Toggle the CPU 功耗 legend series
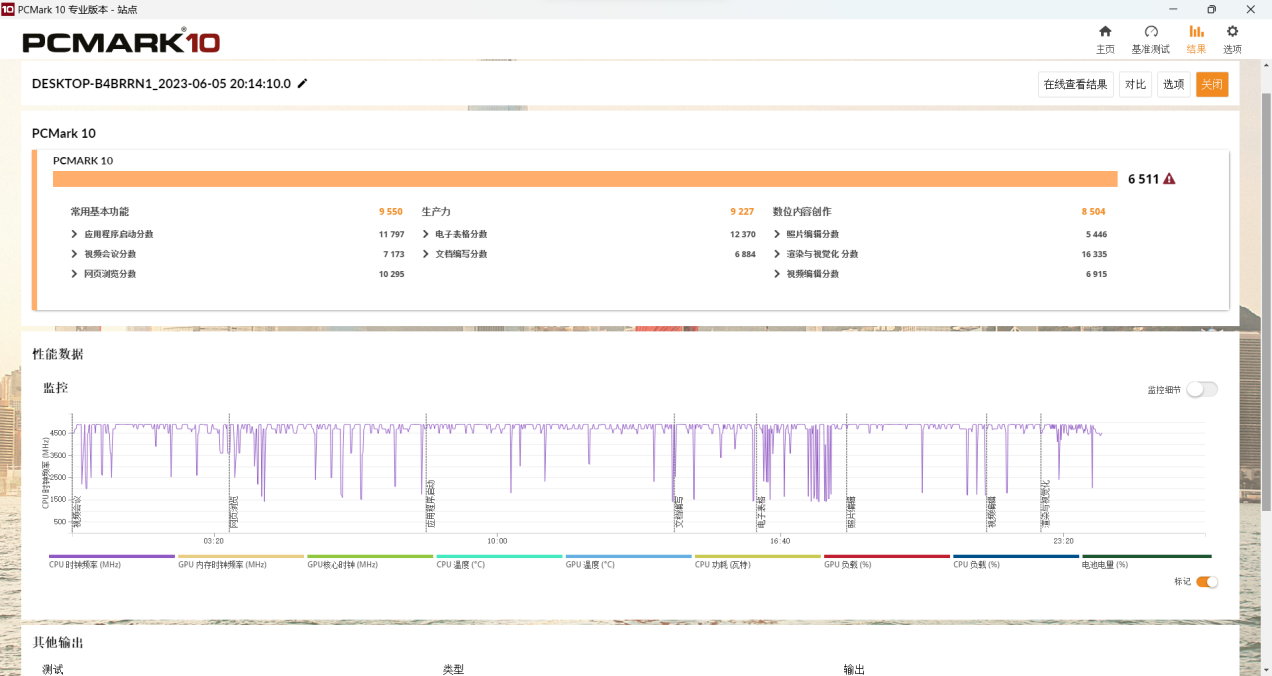Image resolution: width=1272 pixels, height=676 pixels. (757, 561)
